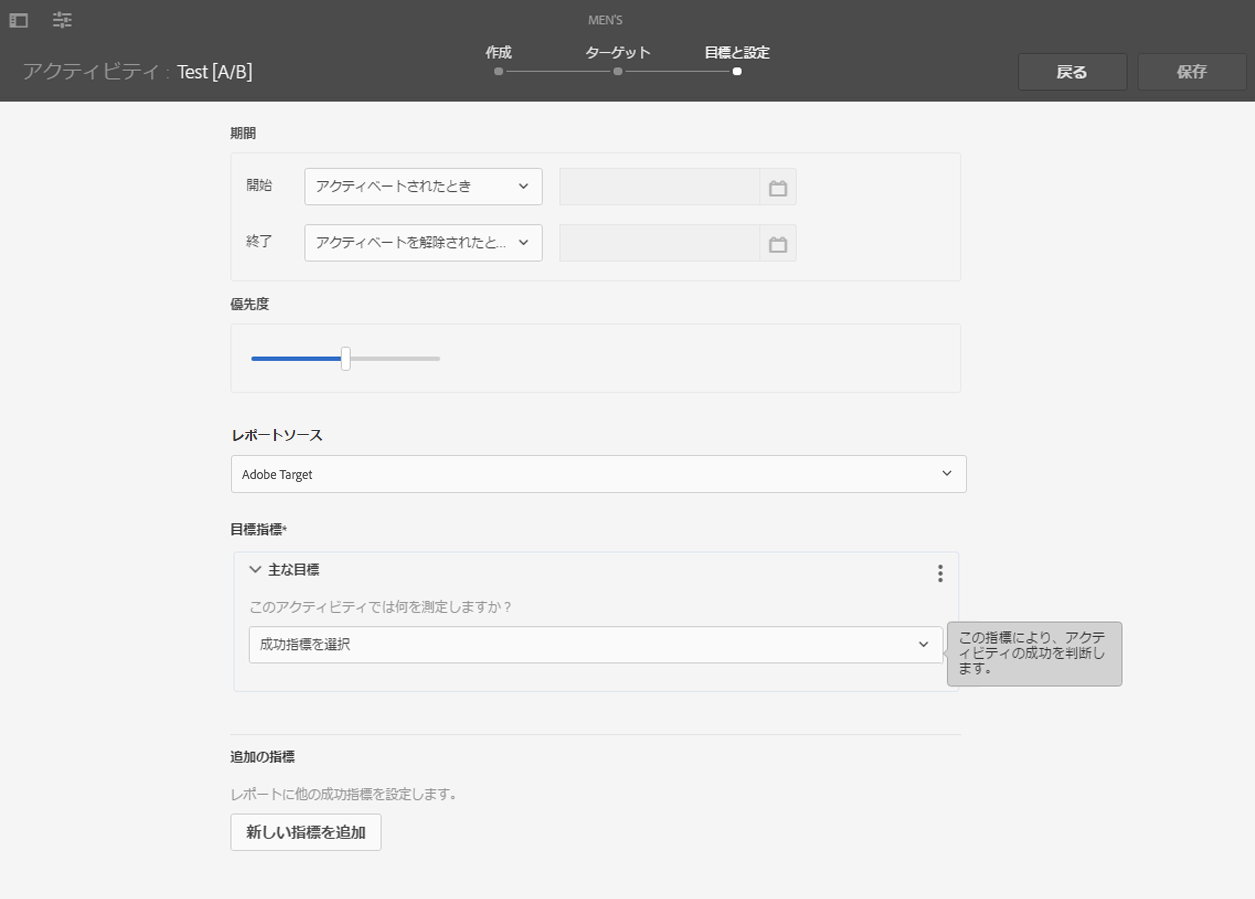Click the MEN'S header text
The width and height of the screenshot is (1255, 899).
tap(606, 20)
